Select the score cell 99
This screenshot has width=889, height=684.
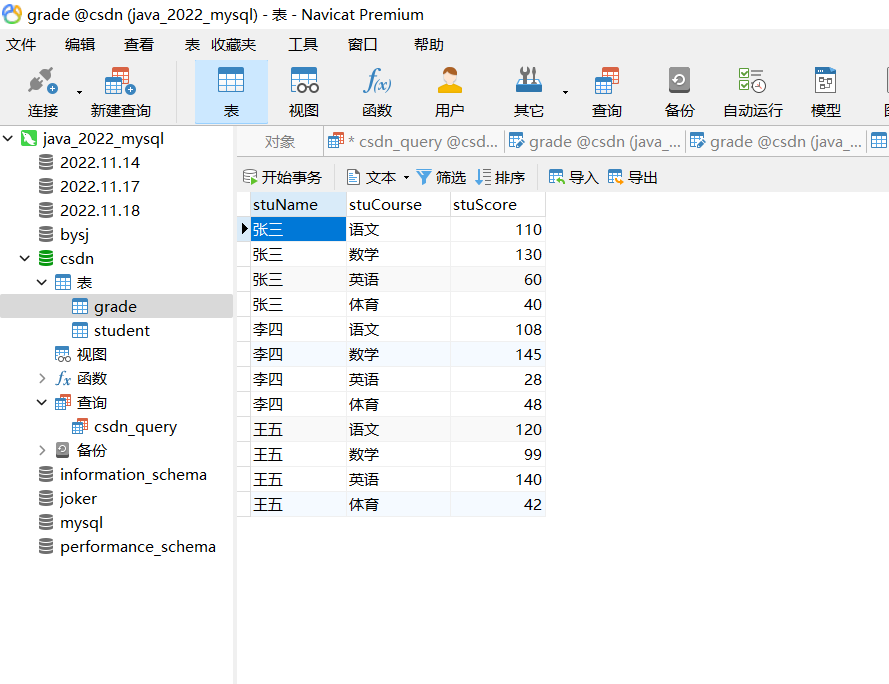[498, 454]
